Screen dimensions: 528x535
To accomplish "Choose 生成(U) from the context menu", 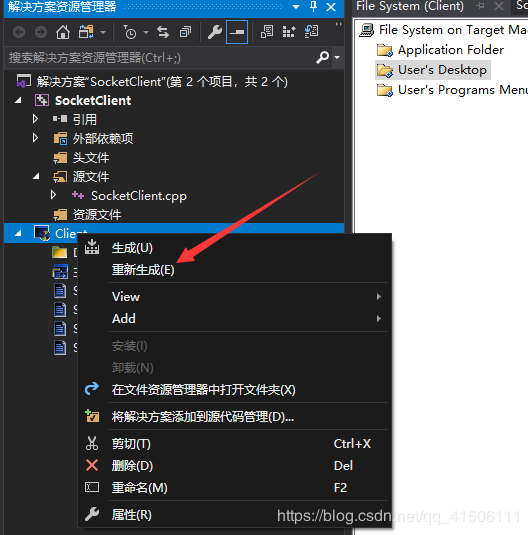I will tap(235, 248).
